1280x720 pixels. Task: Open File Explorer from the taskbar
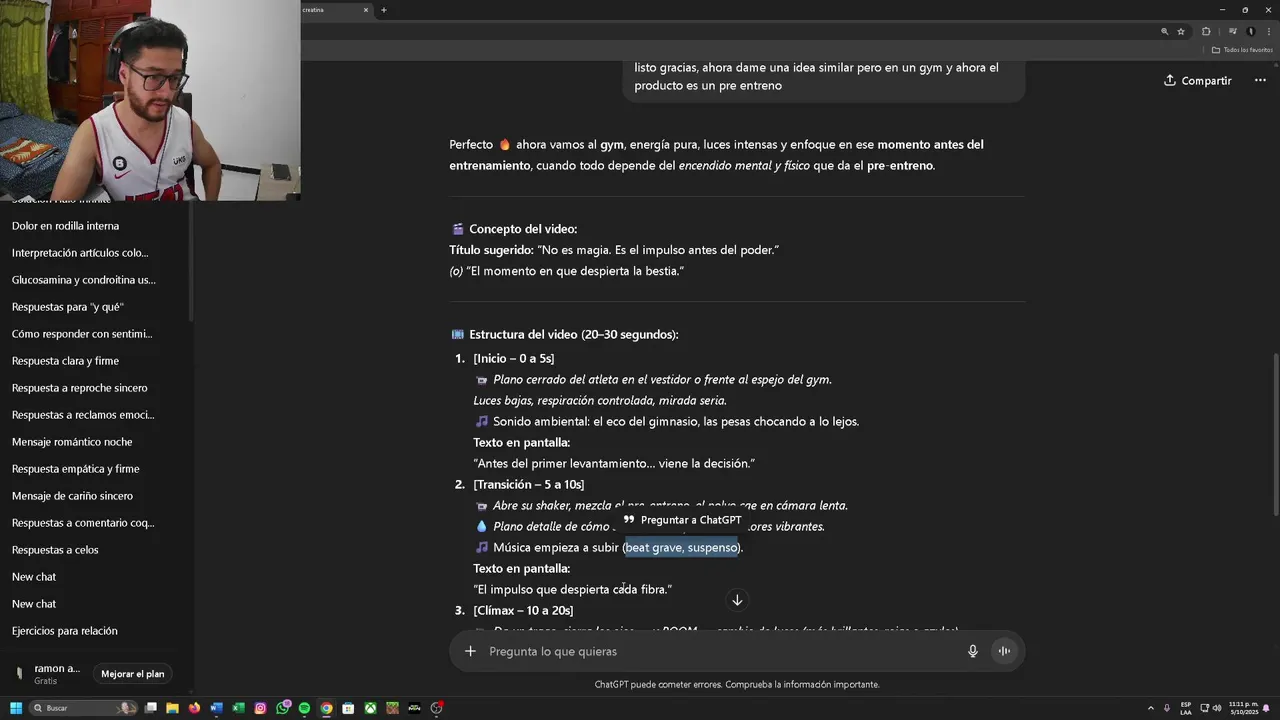point(172,708)
